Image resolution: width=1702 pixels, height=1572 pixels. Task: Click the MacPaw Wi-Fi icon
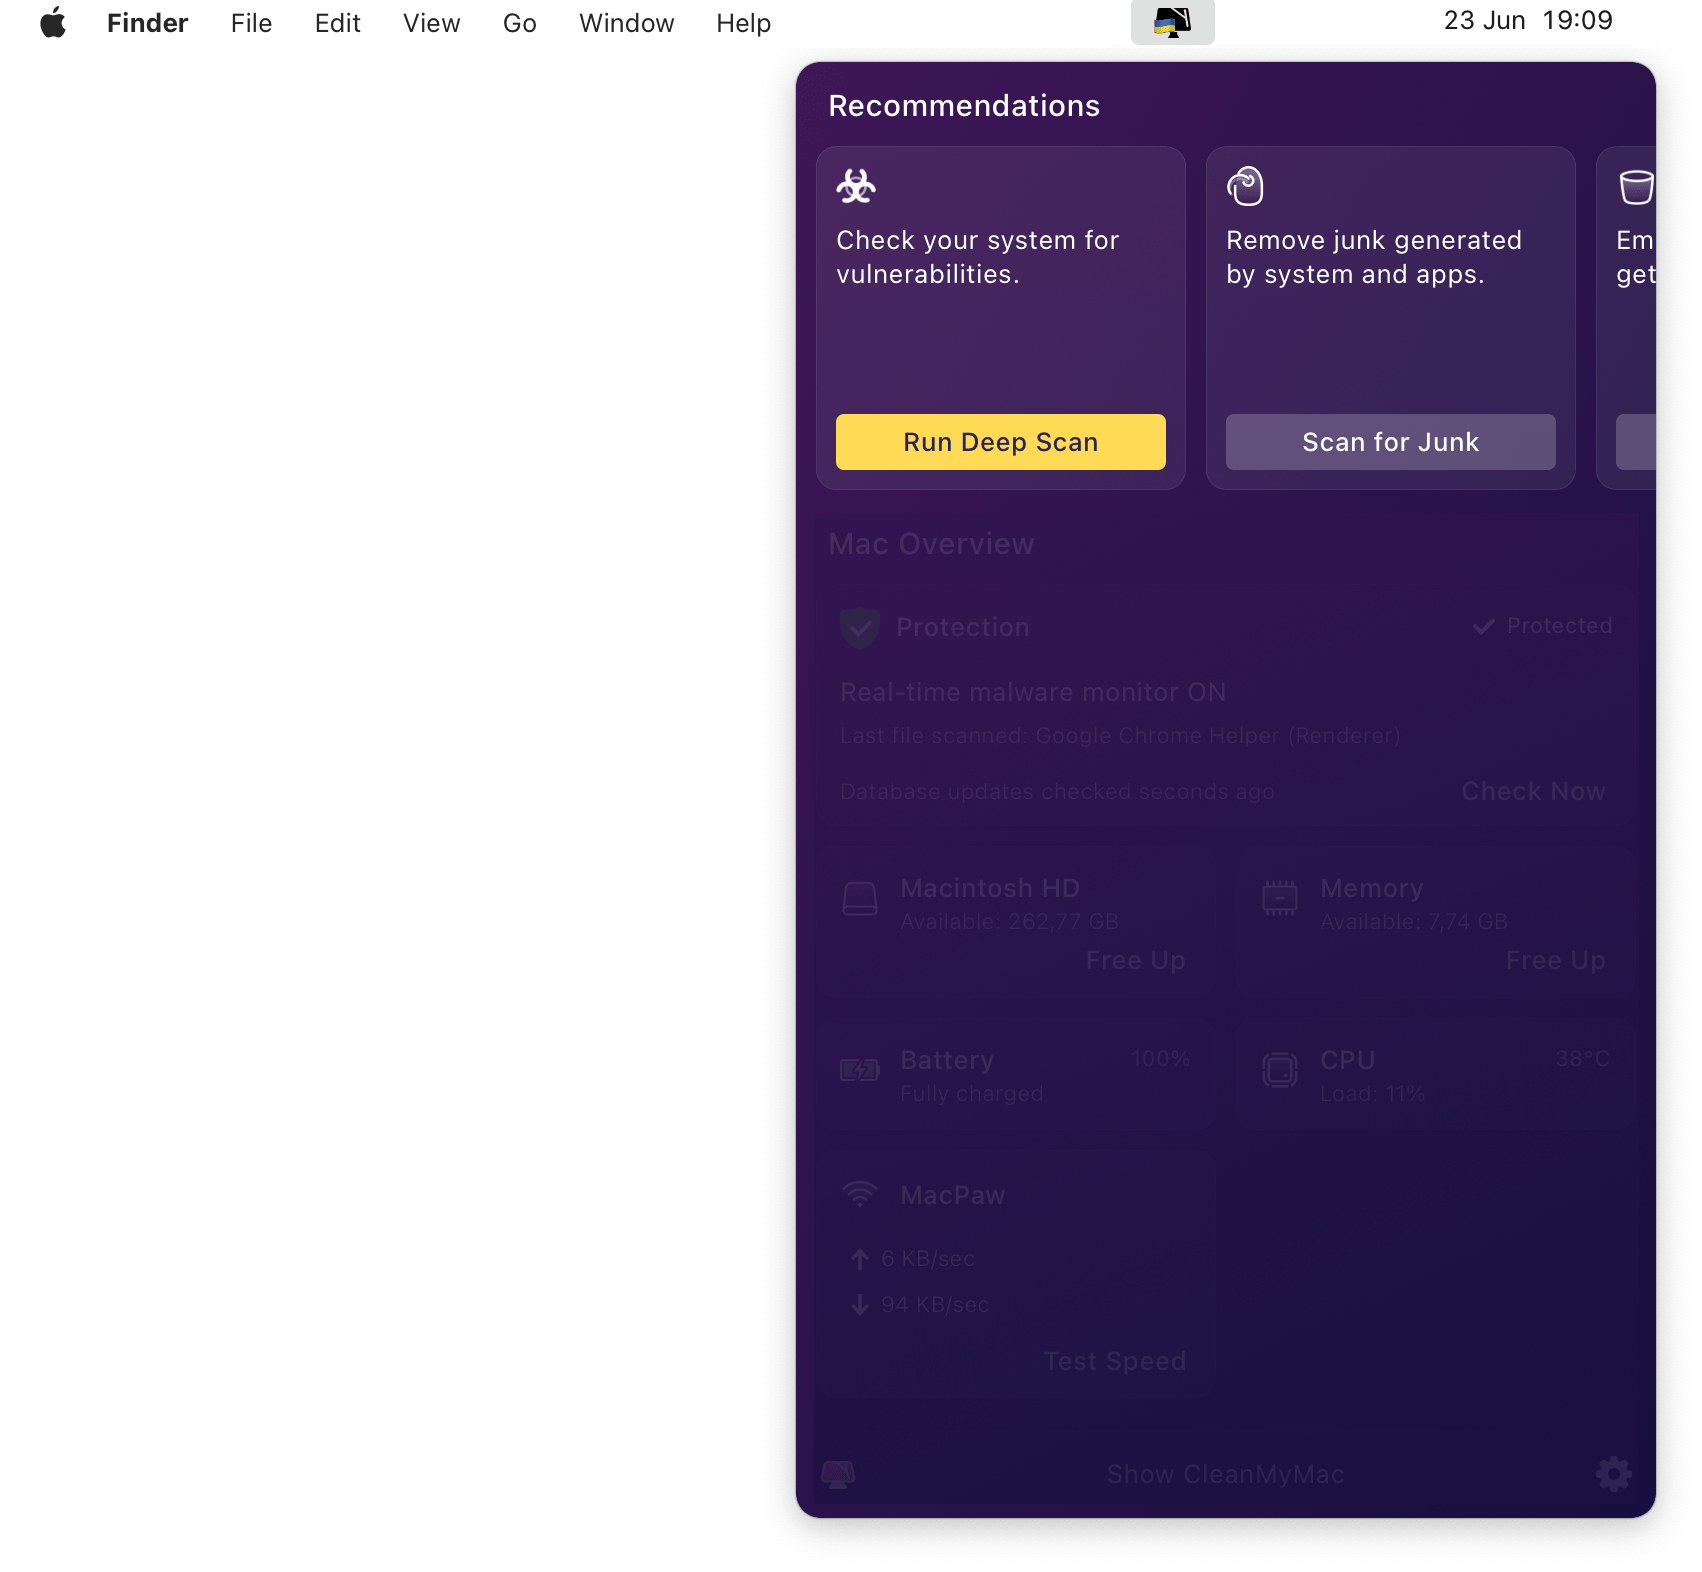(860, 1193)
